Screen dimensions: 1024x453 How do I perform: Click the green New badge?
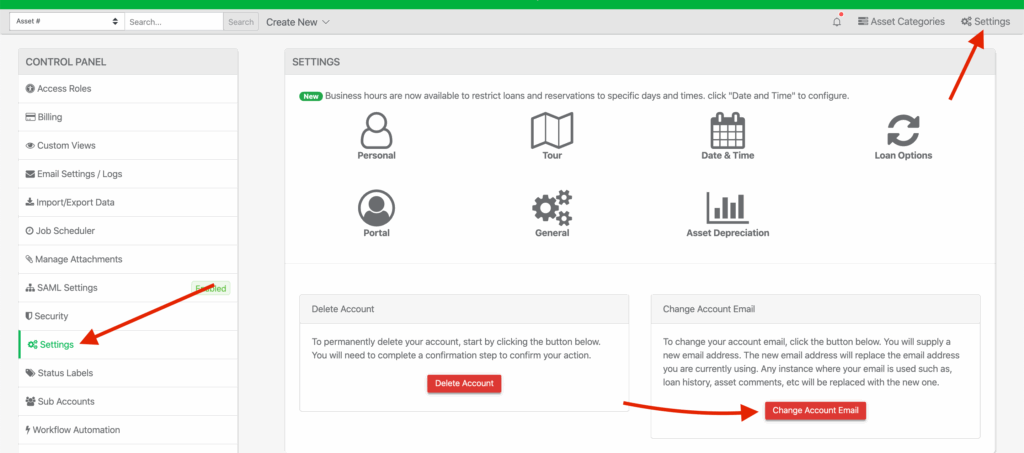tap(311, 96)
